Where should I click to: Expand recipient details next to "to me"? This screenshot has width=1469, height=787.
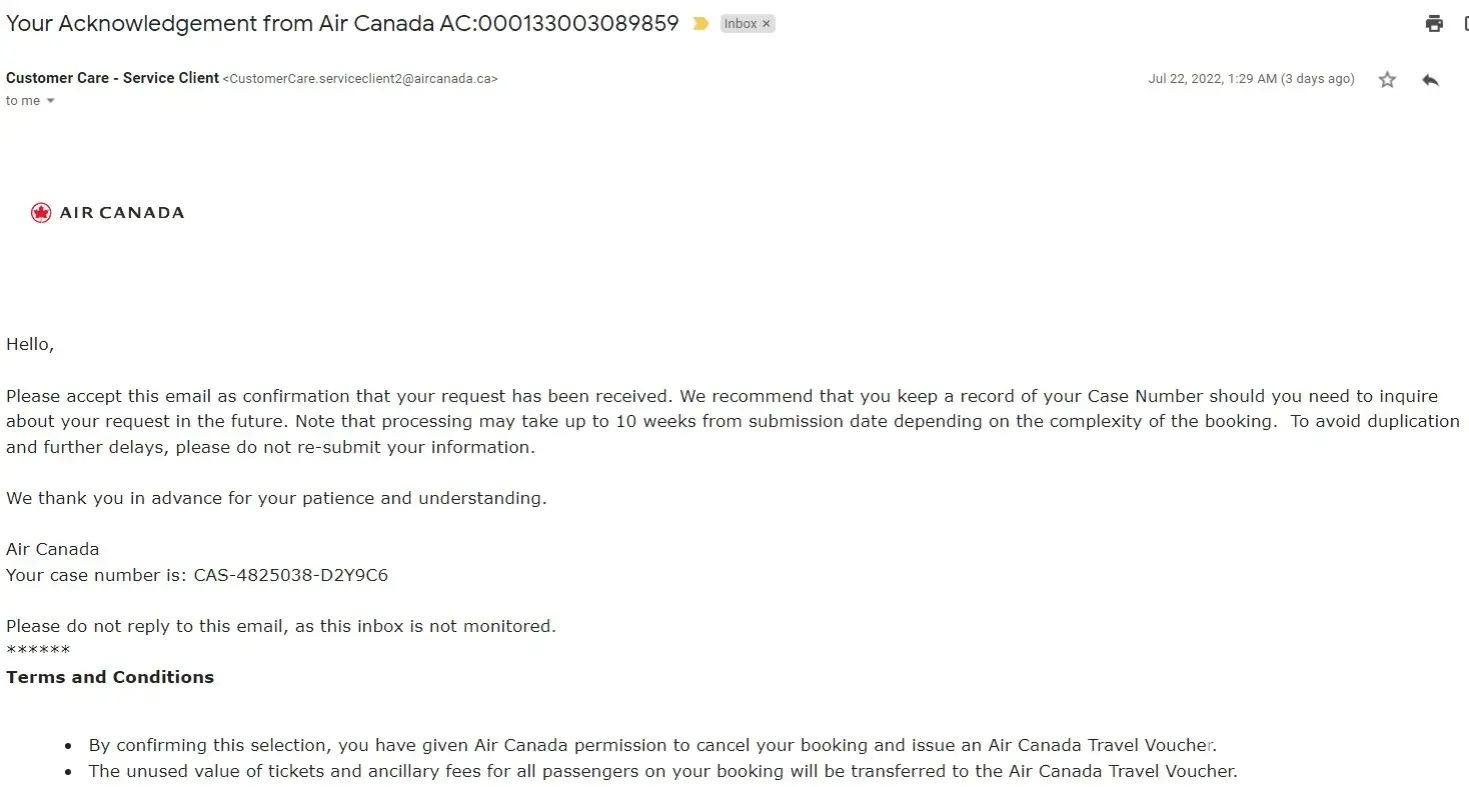[51, 101]
